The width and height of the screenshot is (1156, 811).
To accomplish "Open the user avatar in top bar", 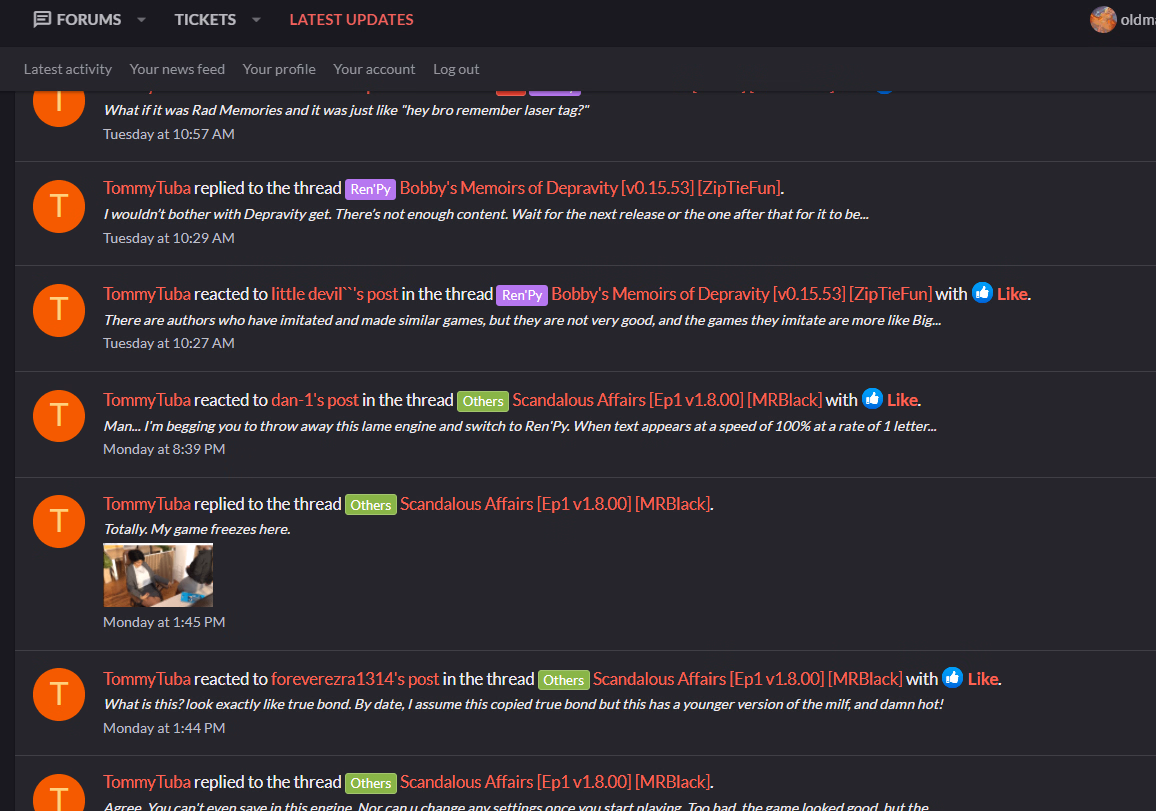I will [x=1103, y=20].
